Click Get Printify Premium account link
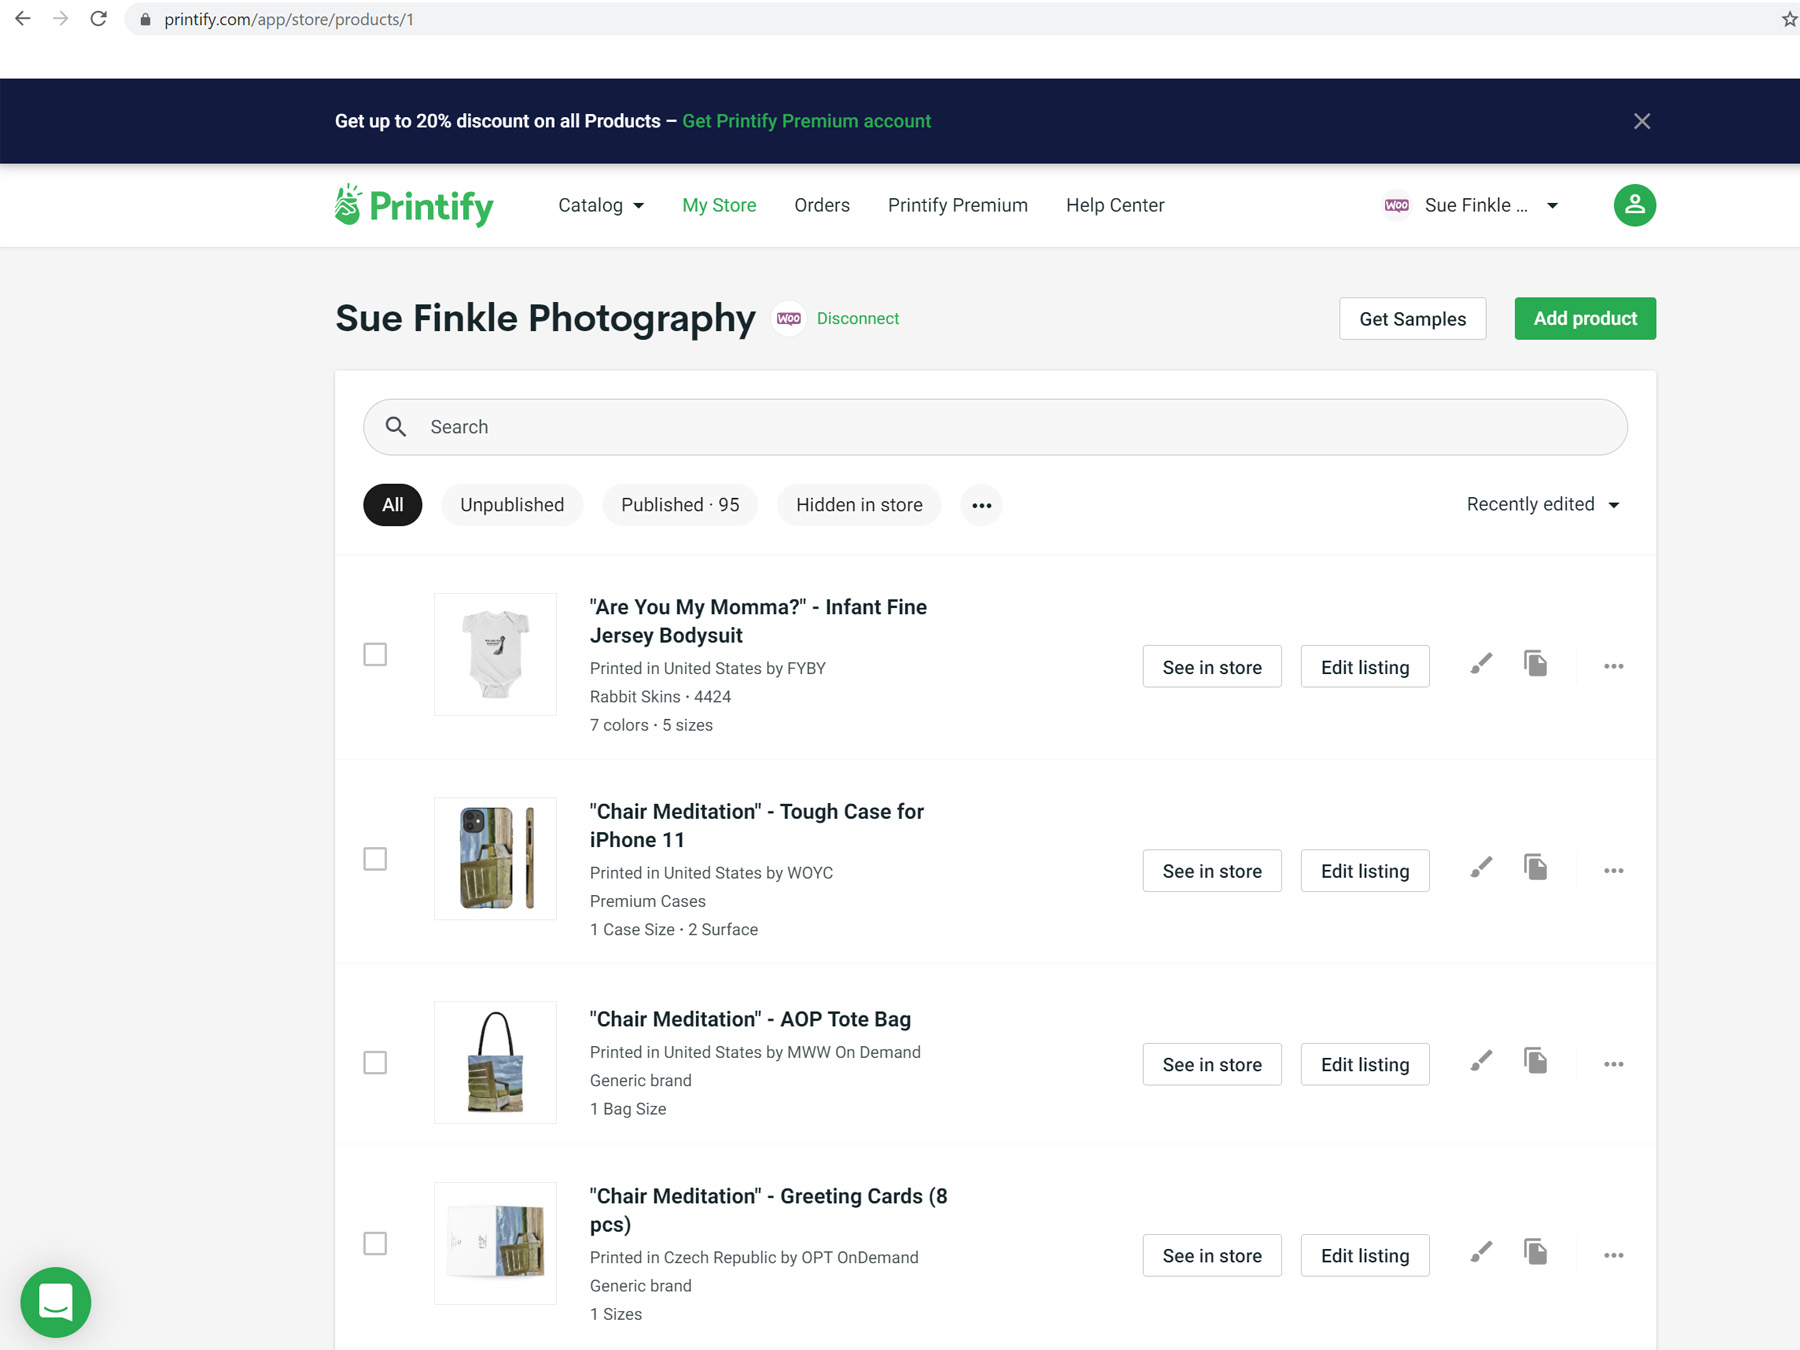 point(806,121)
